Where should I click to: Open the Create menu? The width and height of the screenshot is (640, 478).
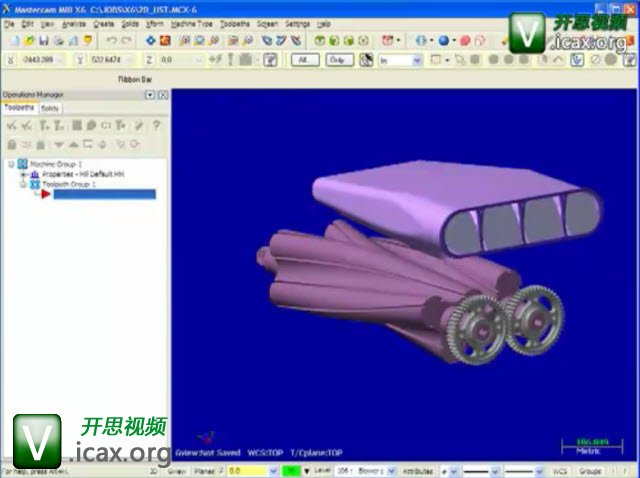104,24
